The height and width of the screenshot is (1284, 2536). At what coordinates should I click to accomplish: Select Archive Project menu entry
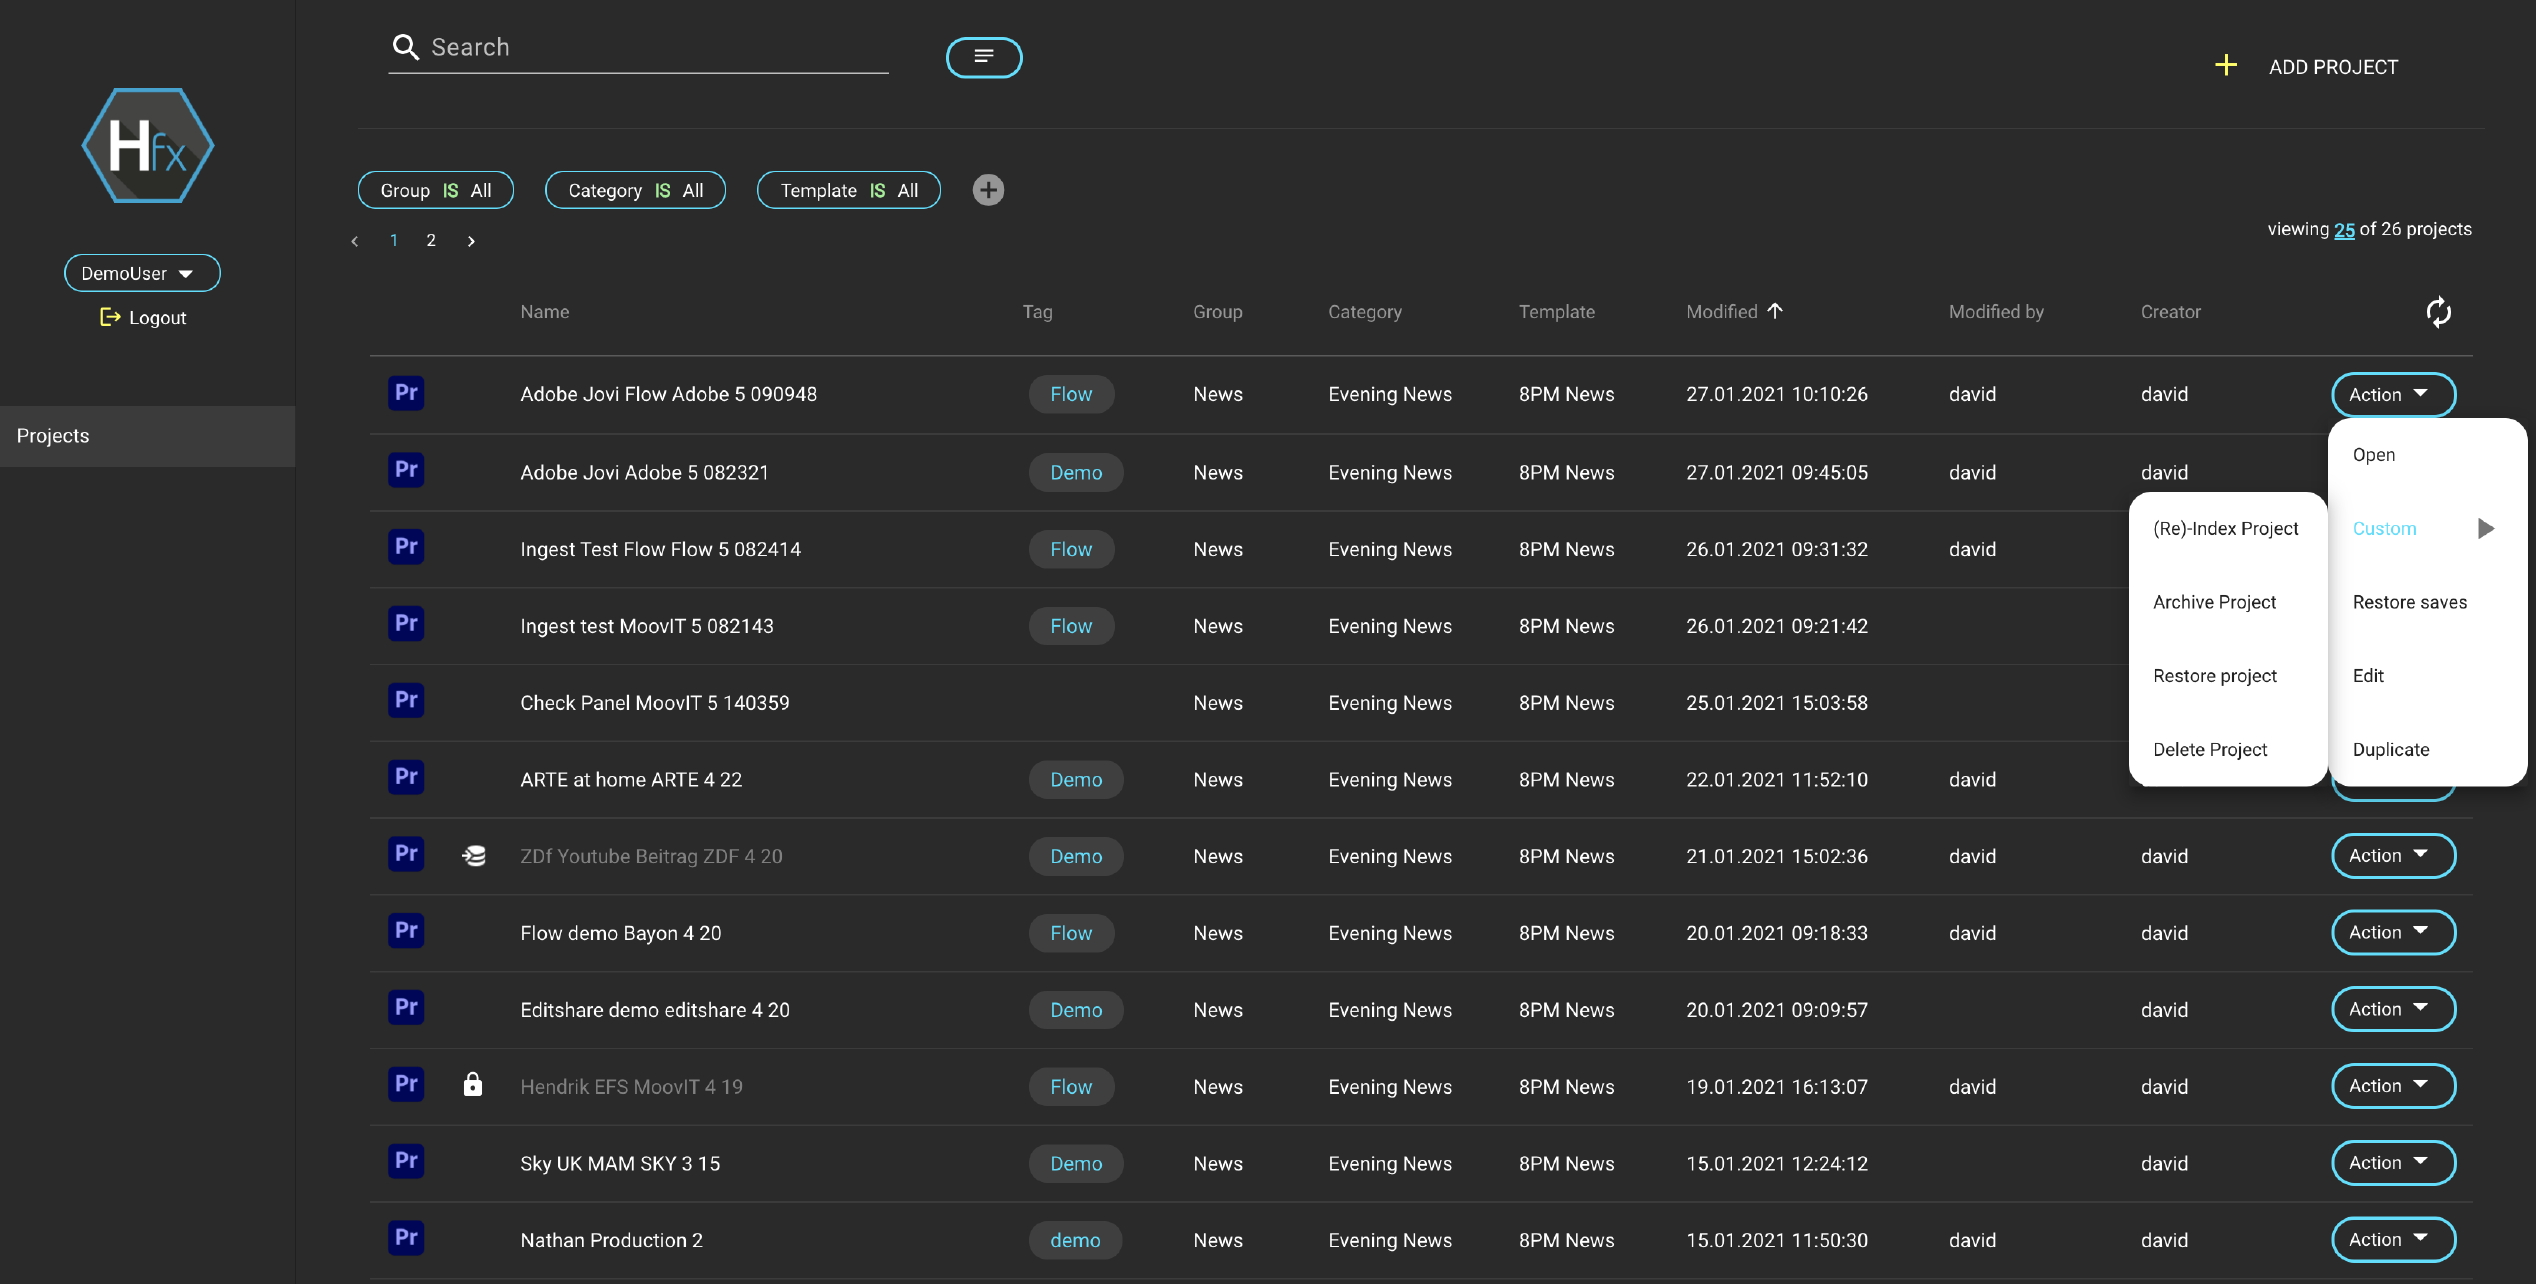(x=2214, y=602)
